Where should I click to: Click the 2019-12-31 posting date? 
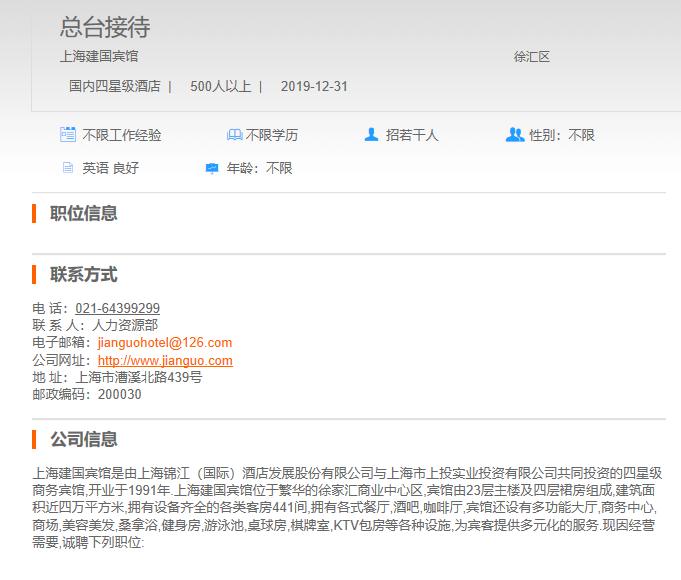314,86
